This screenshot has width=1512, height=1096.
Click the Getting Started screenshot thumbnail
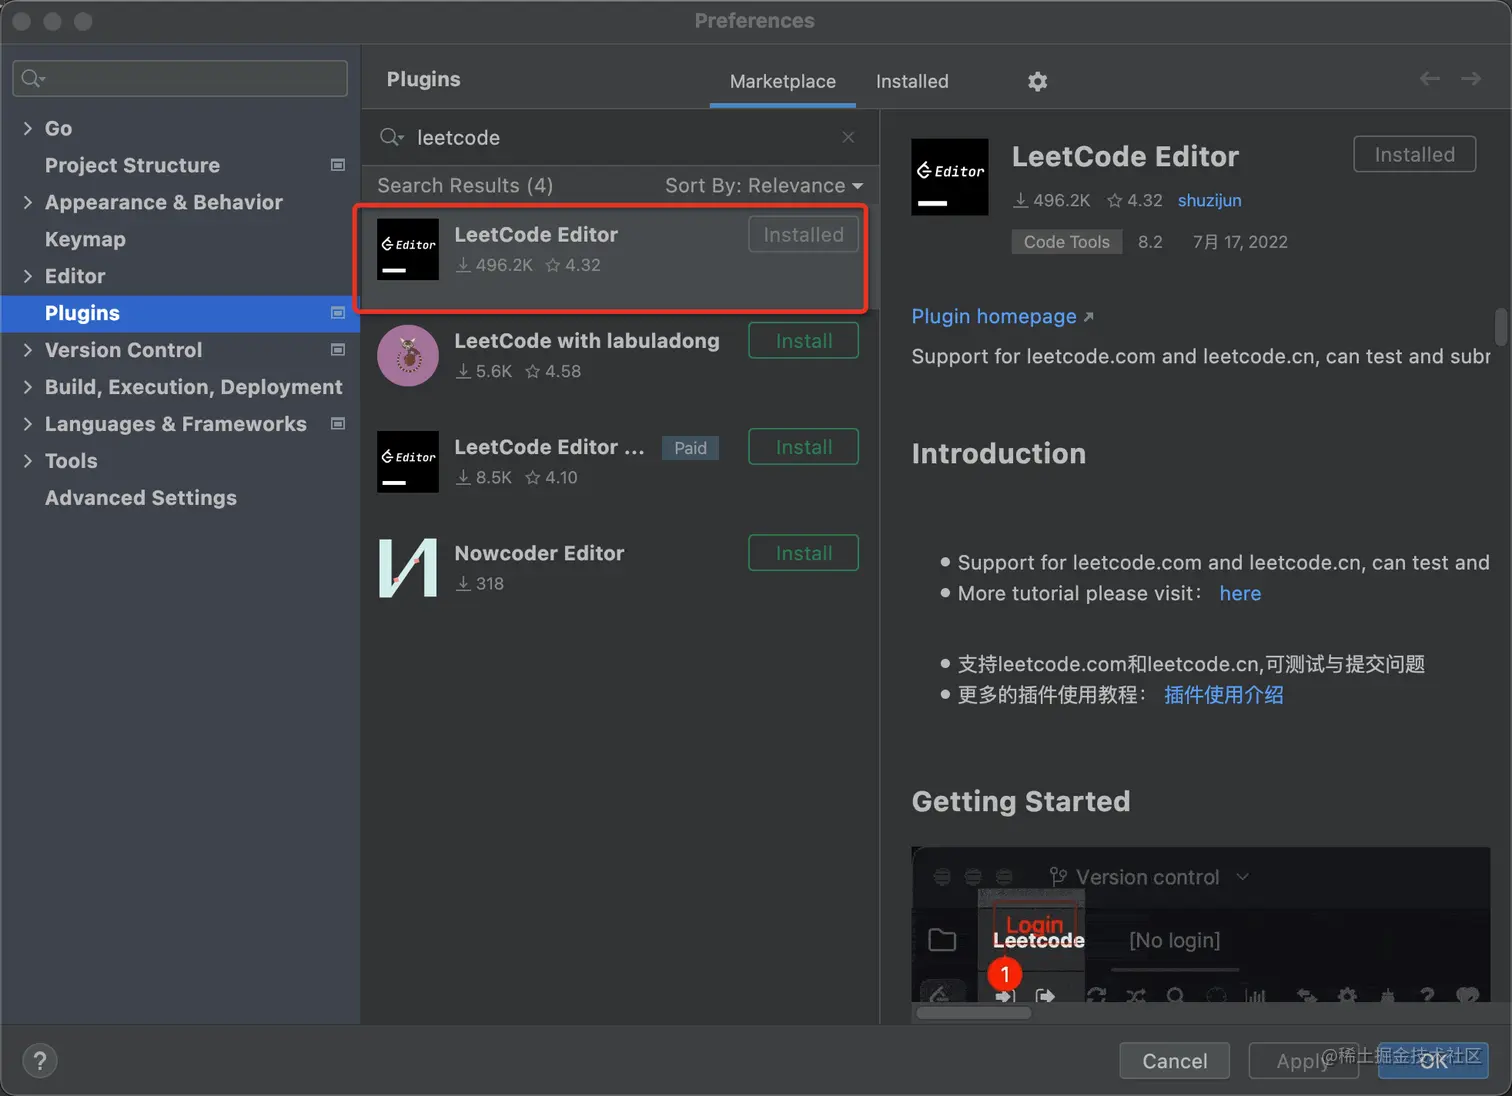[1200, 924]
